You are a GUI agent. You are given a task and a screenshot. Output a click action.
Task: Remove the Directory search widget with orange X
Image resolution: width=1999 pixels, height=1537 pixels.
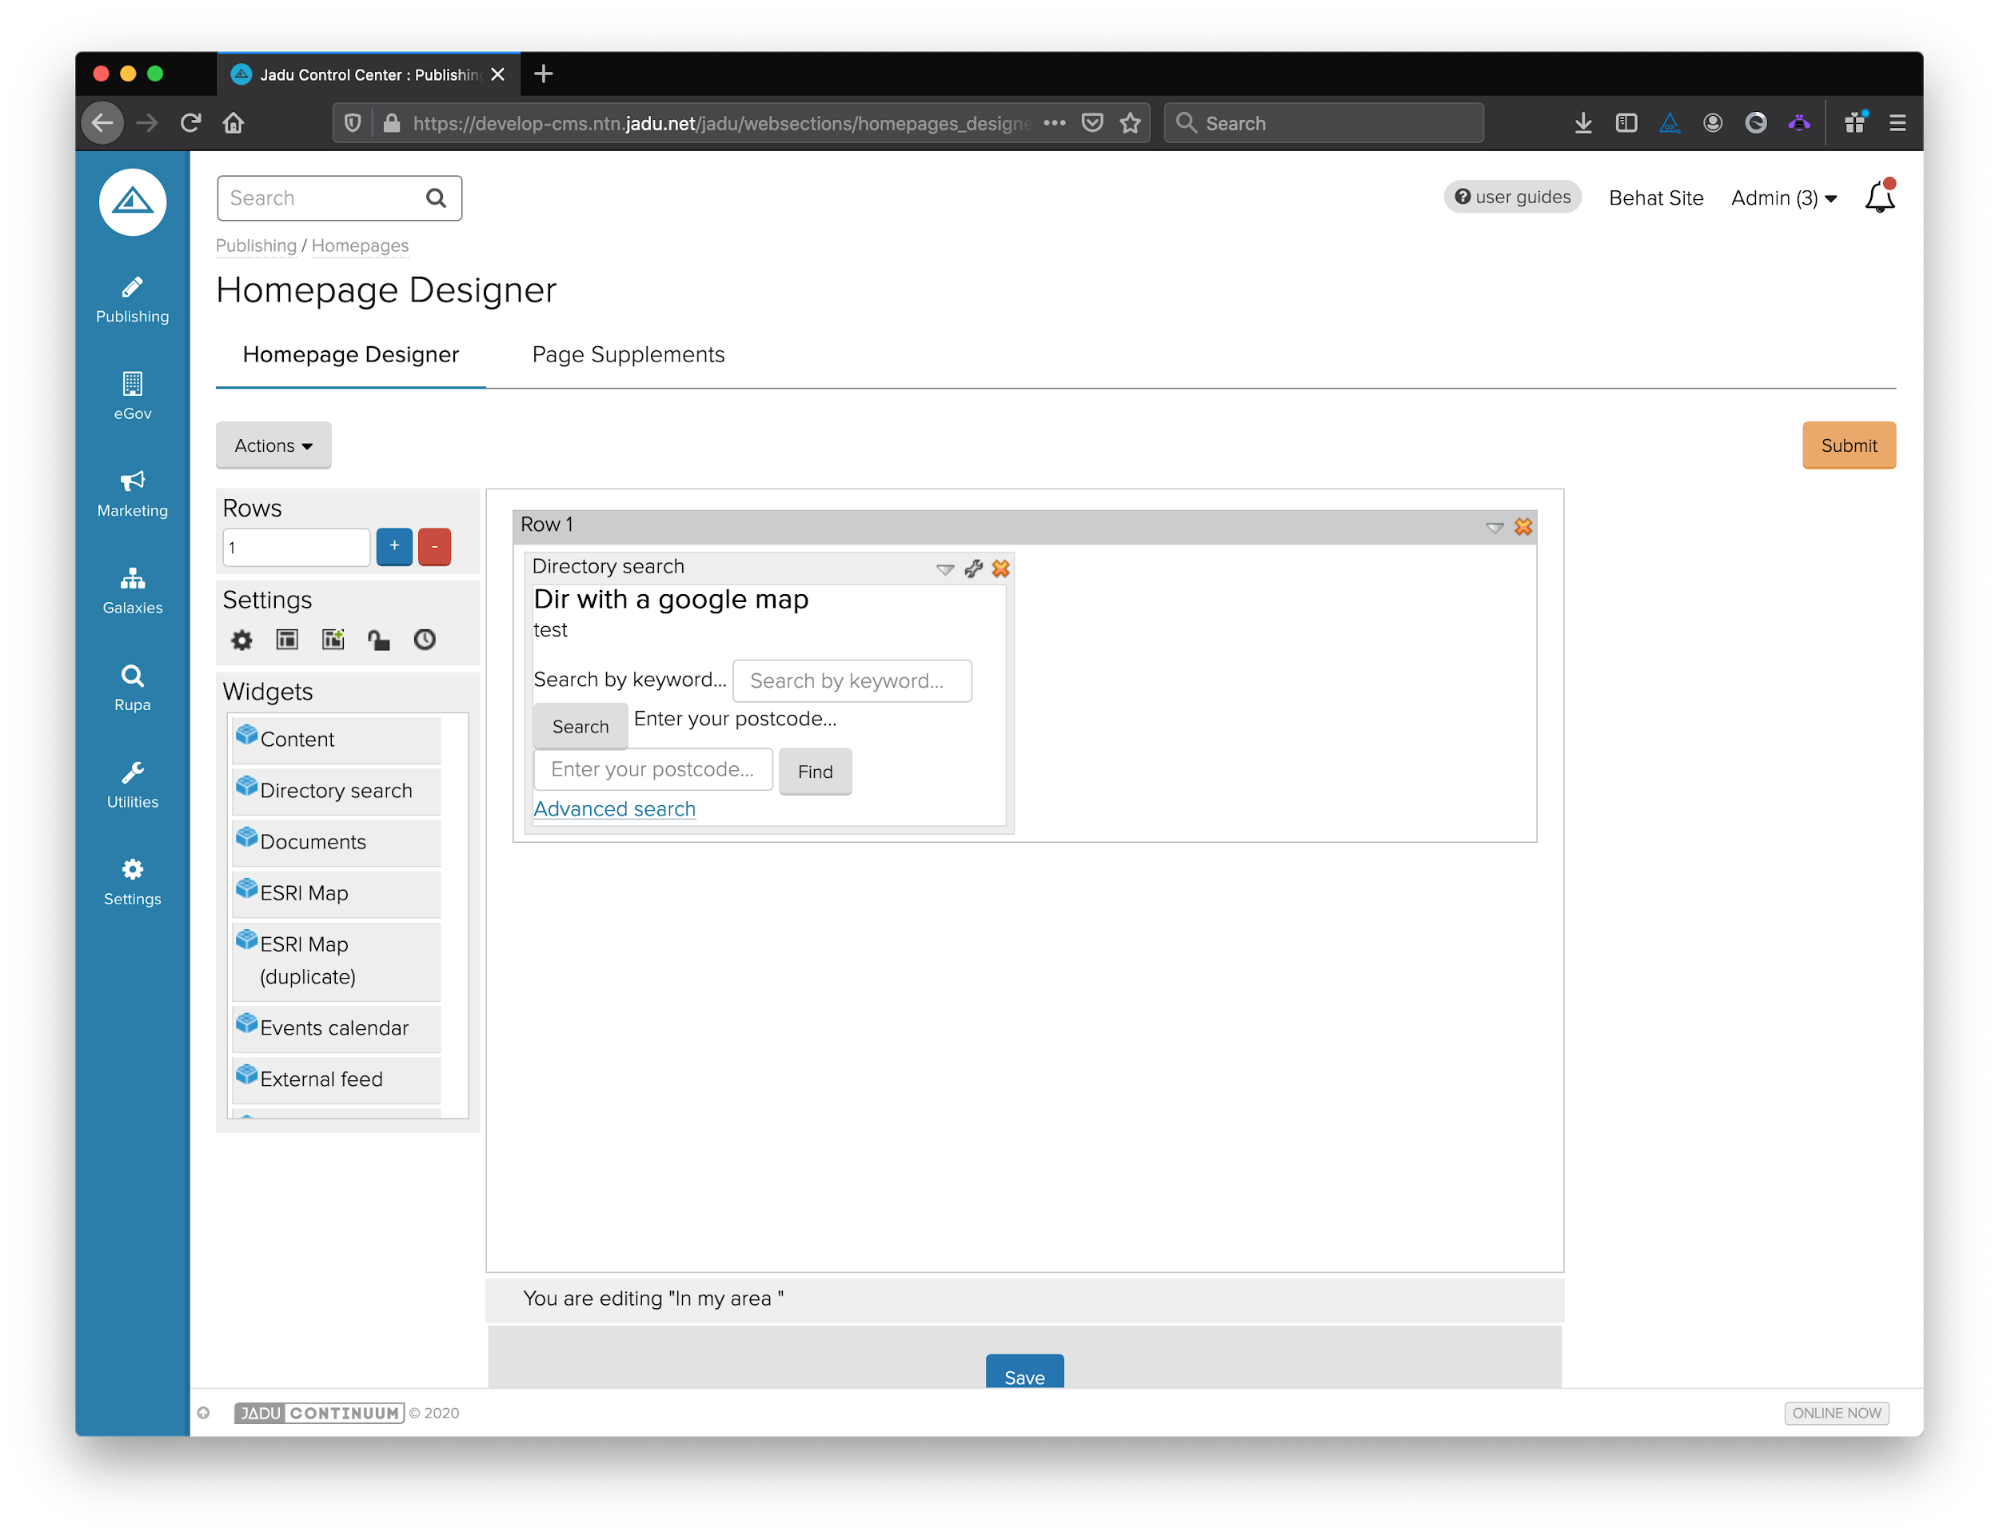coord(1001,569)
